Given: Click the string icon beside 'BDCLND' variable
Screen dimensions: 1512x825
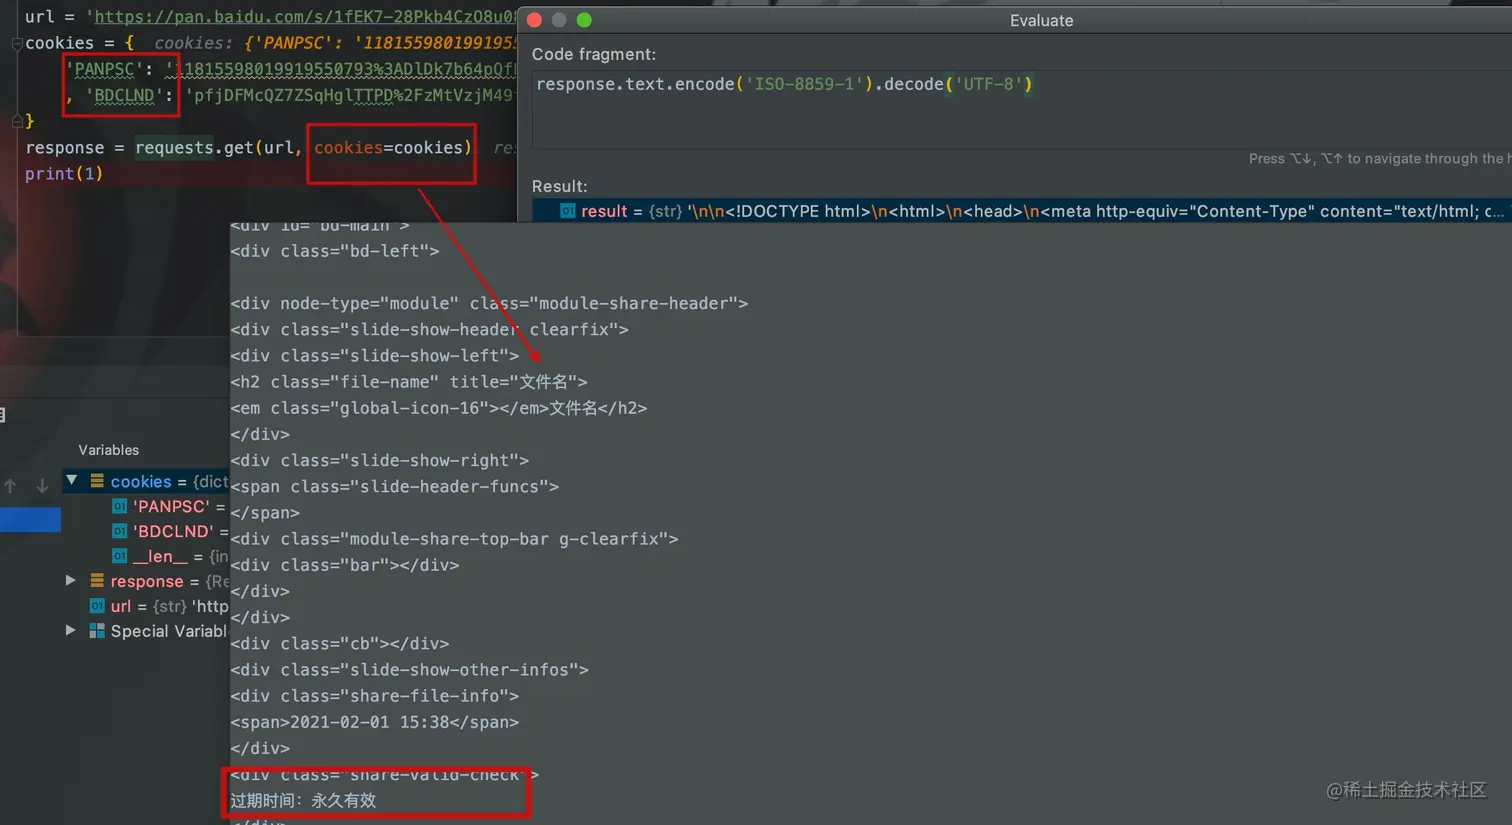Looking at the screenshot, I should tap(120, 531).
